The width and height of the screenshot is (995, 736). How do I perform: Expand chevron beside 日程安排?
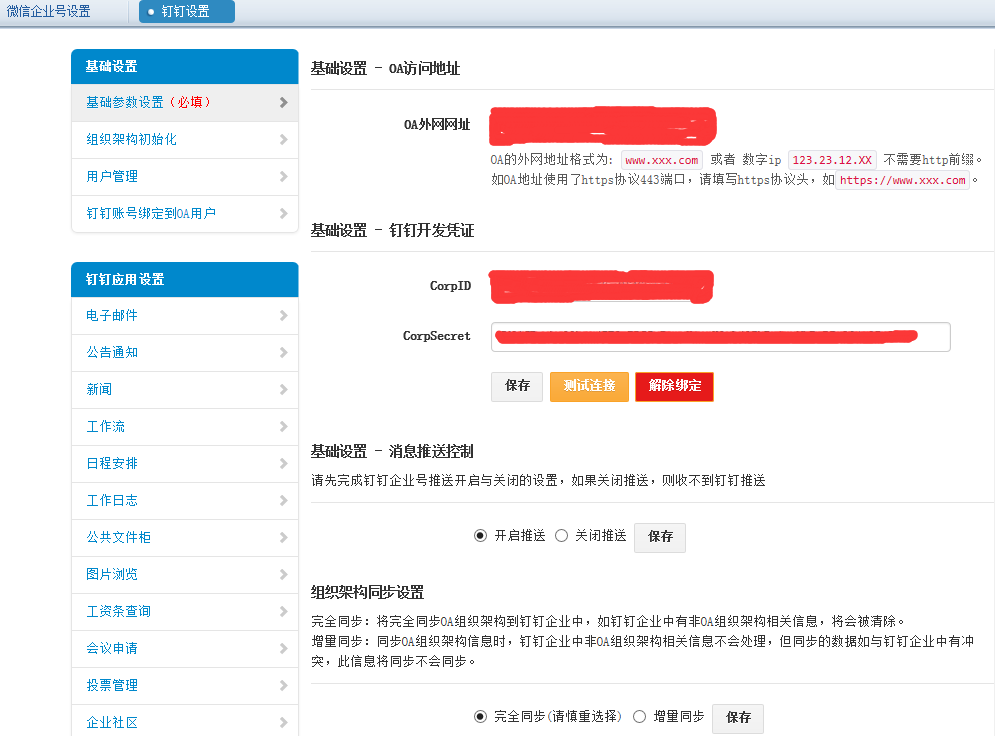[x=284, y=463]
